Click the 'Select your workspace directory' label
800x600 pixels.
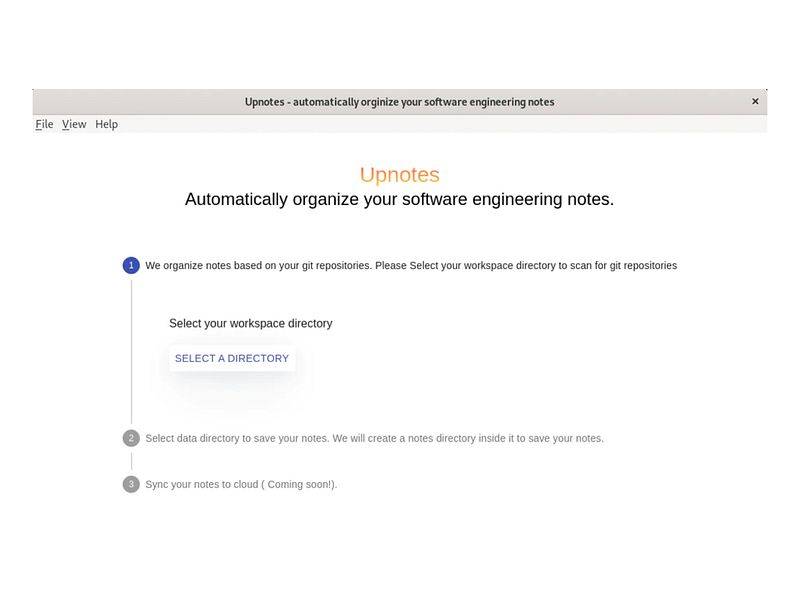point(251,323)
